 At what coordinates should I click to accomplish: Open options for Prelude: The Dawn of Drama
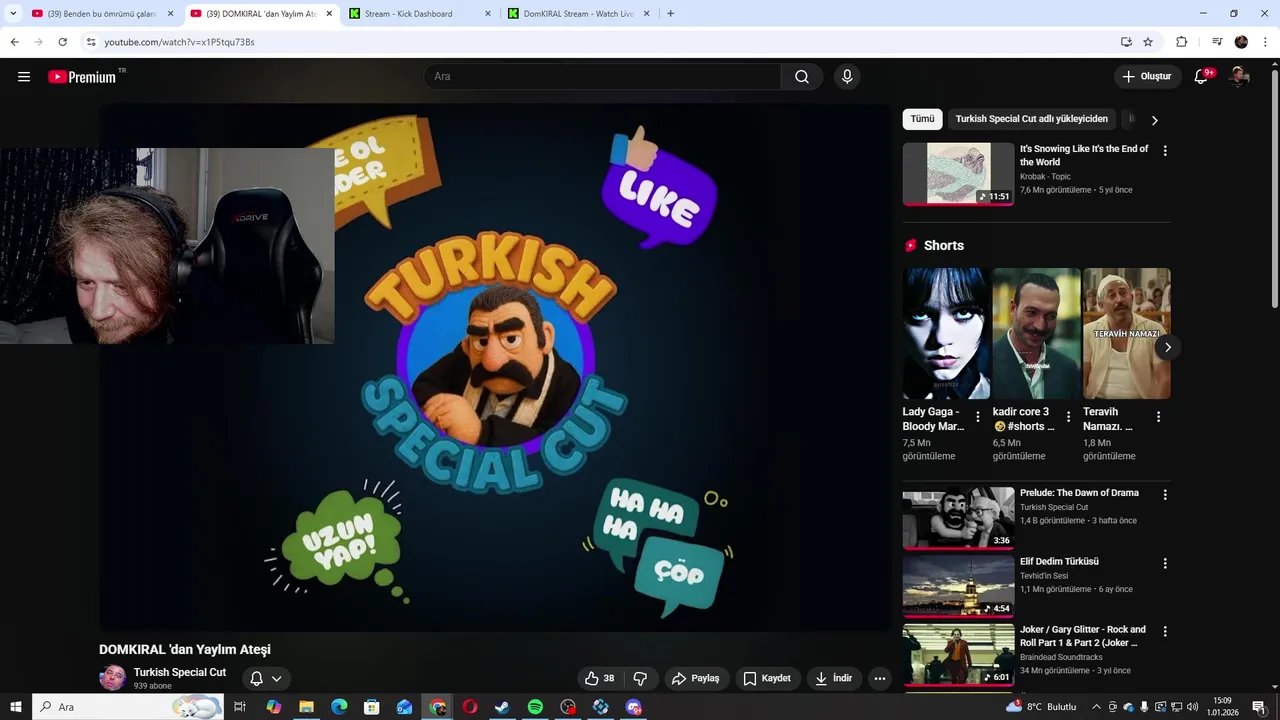point(1164,494)
